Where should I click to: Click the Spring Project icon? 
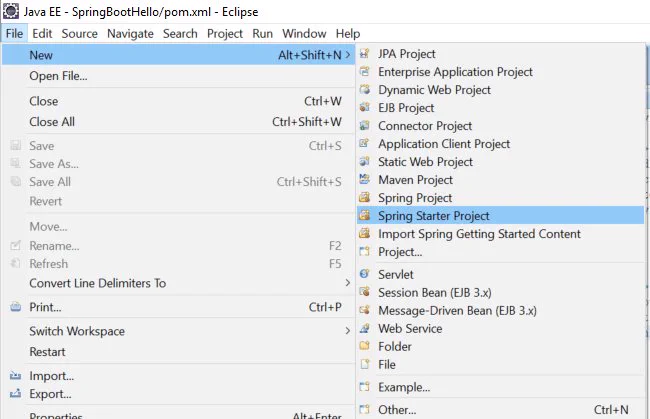pyautogui.click(x=364, y=197)
